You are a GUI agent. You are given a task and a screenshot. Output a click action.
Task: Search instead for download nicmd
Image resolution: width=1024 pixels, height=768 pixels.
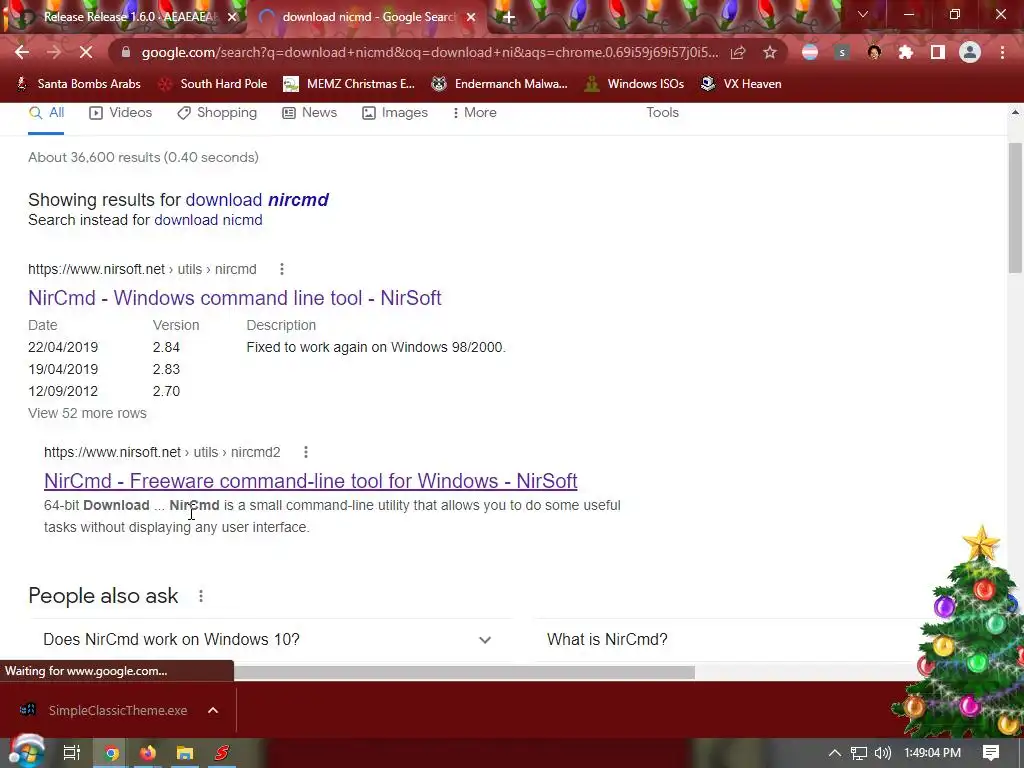[208, 220]
